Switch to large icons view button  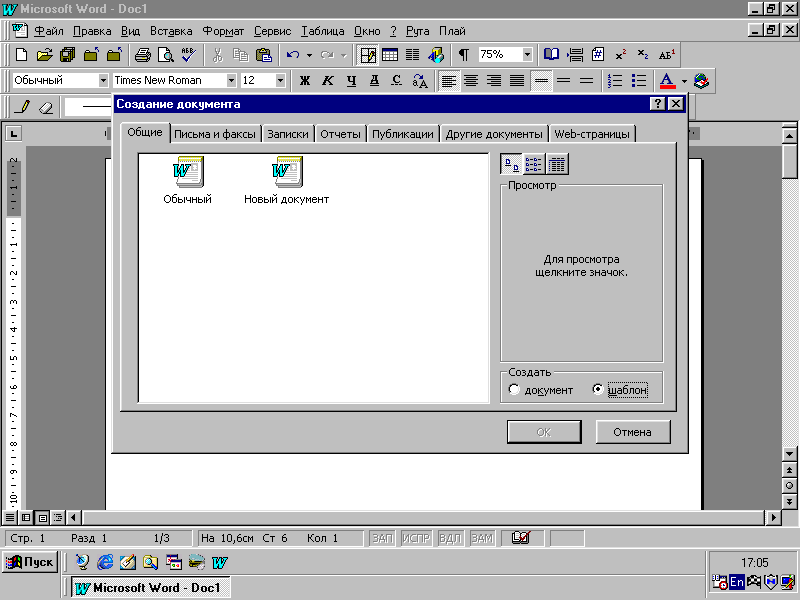(512, 164)
